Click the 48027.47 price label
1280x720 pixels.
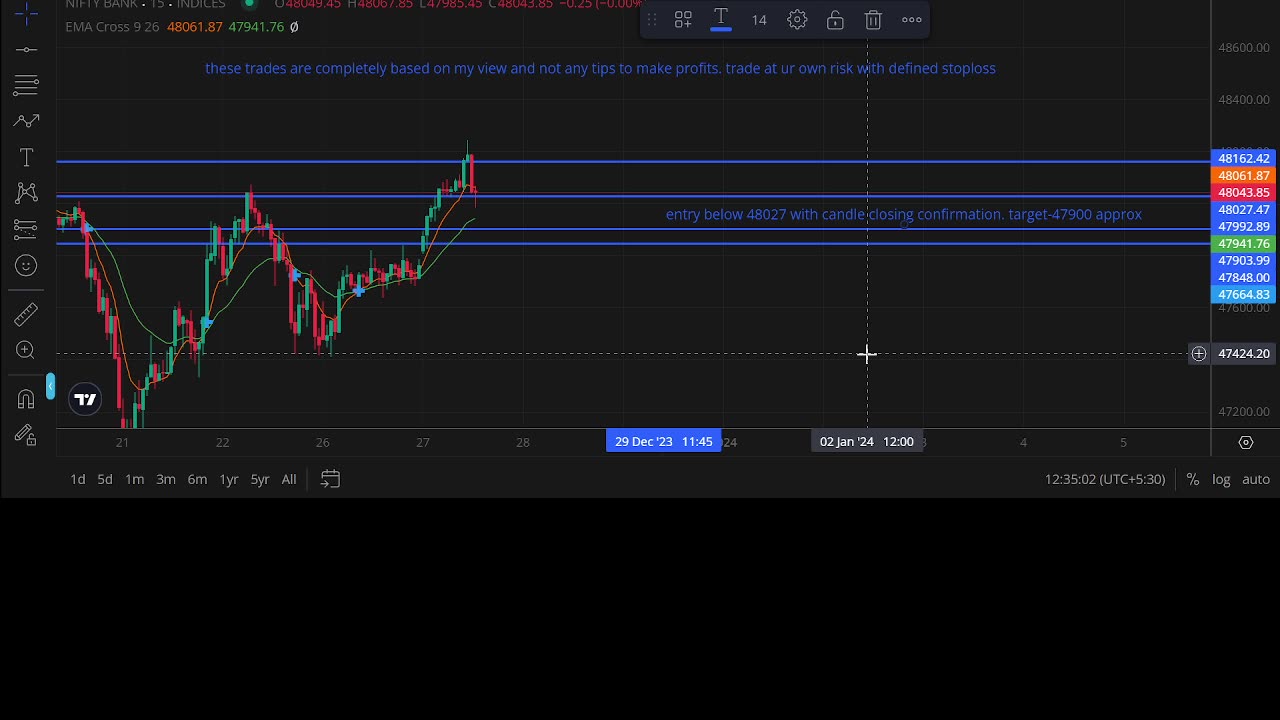point(1243,210)
